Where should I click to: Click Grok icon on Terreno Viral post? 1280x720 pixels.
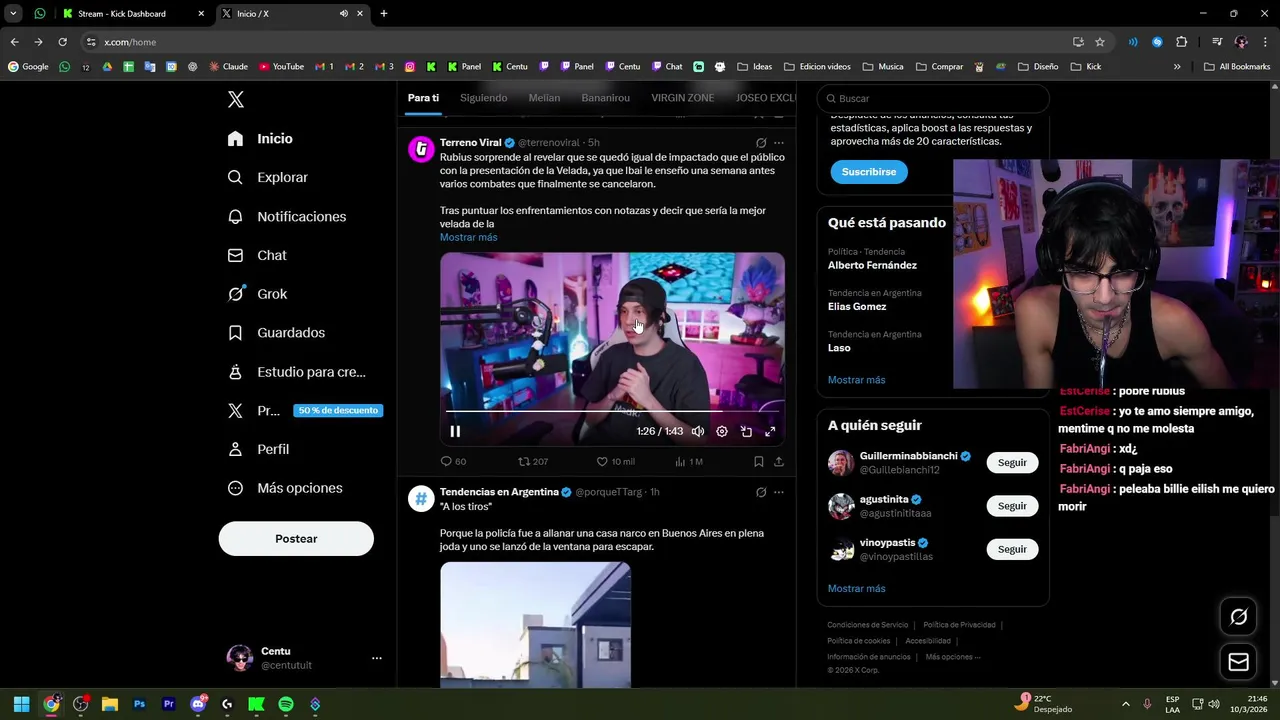[761, 143]
